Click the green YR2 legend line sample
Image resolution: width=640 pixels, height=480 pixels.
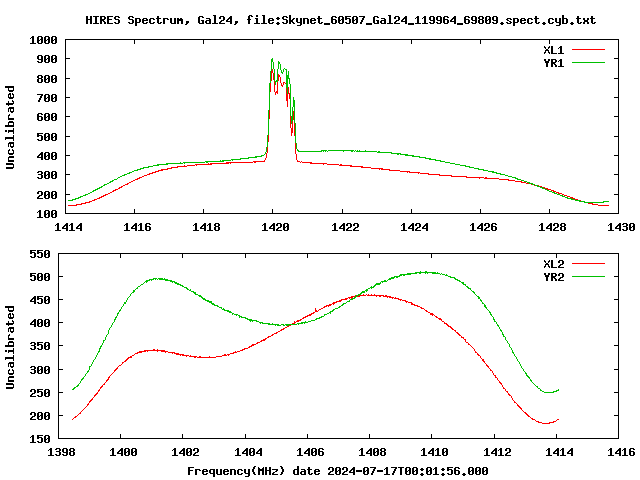click(588, 277)
